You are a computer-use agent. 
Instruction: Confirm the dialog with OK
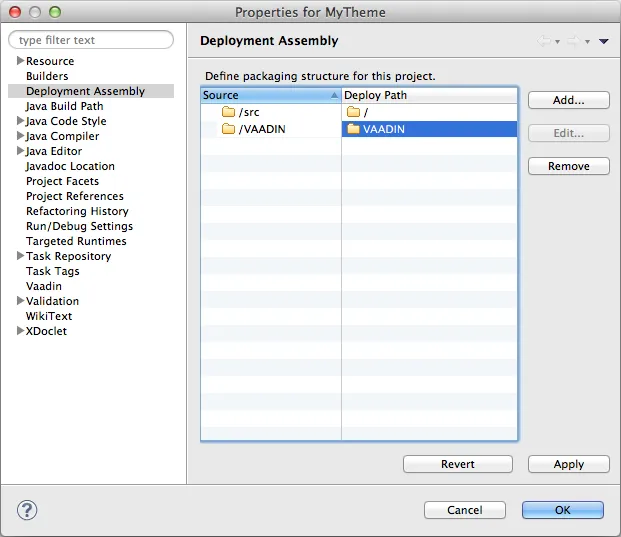563,510
